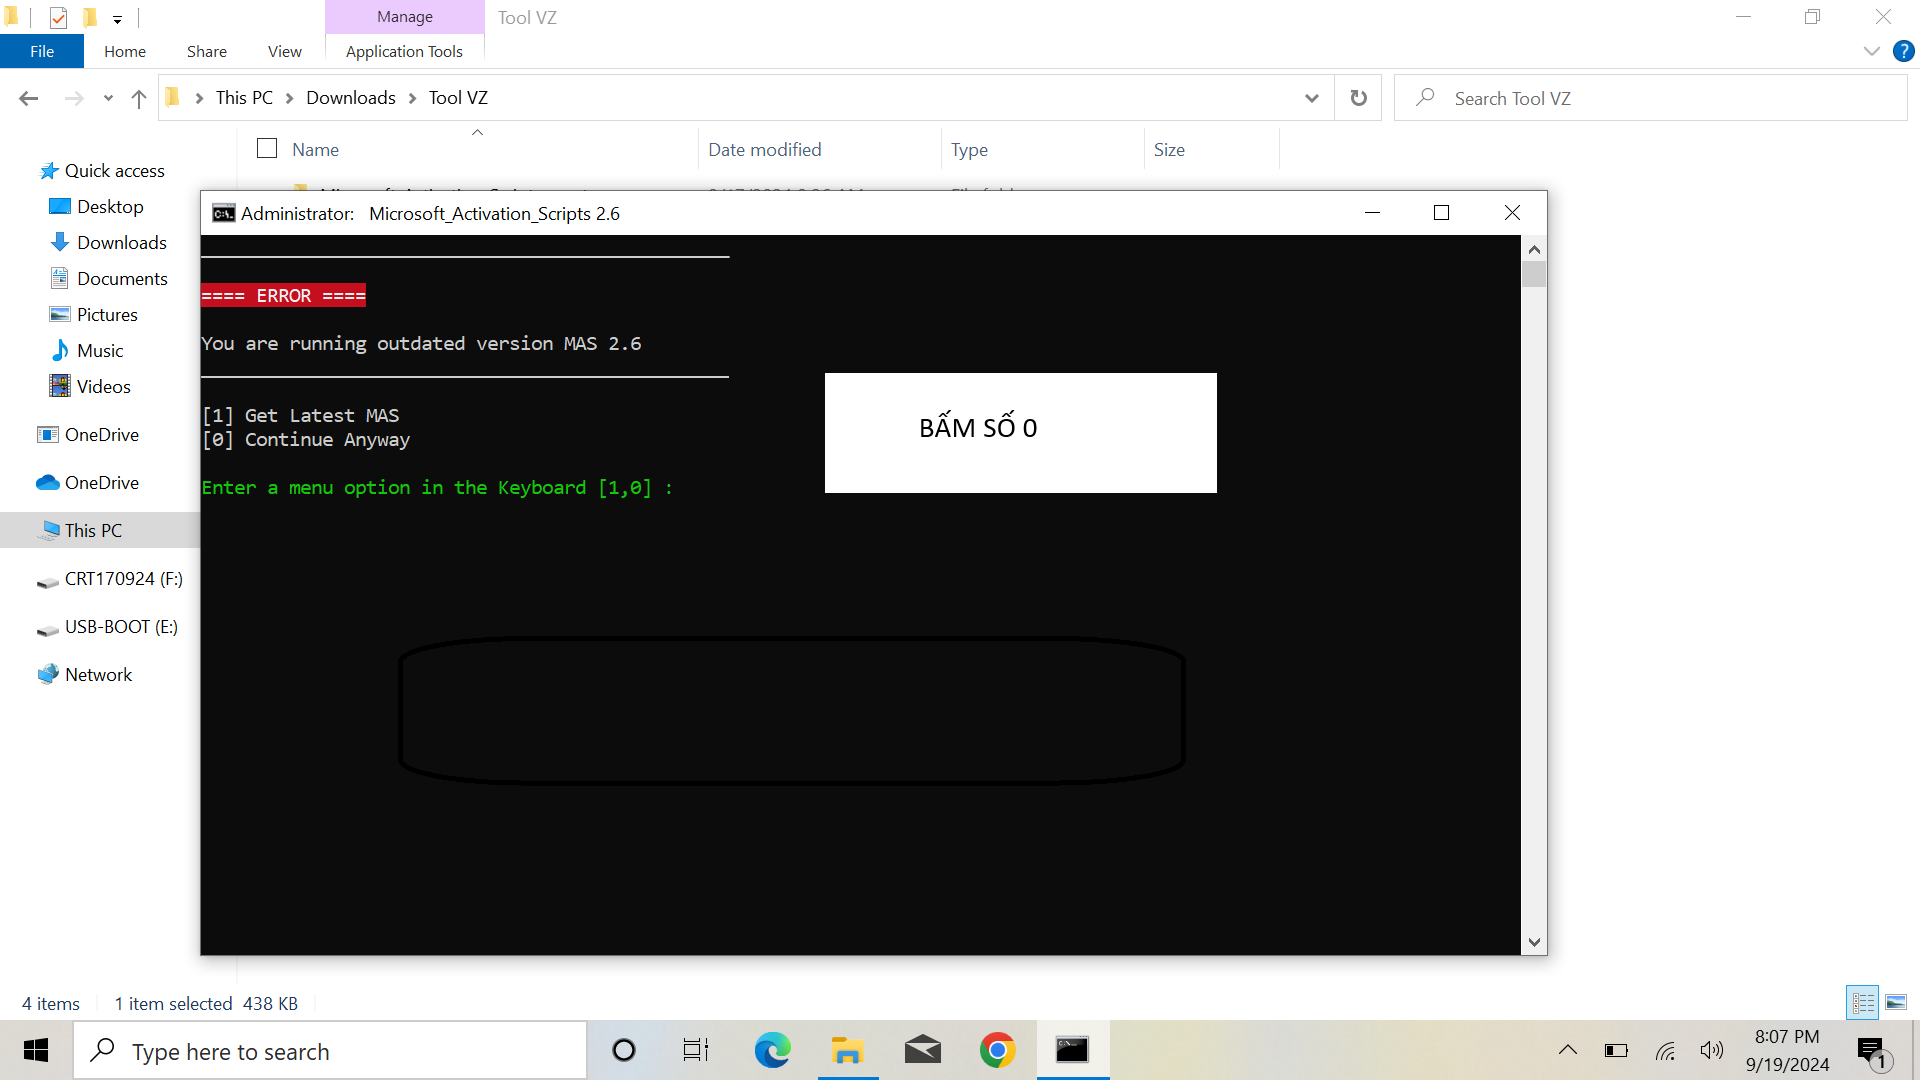Viewport: 1920px width, 1080px height.
Task: Open the View ribbon tab
Action: click(x=285, y=51)
